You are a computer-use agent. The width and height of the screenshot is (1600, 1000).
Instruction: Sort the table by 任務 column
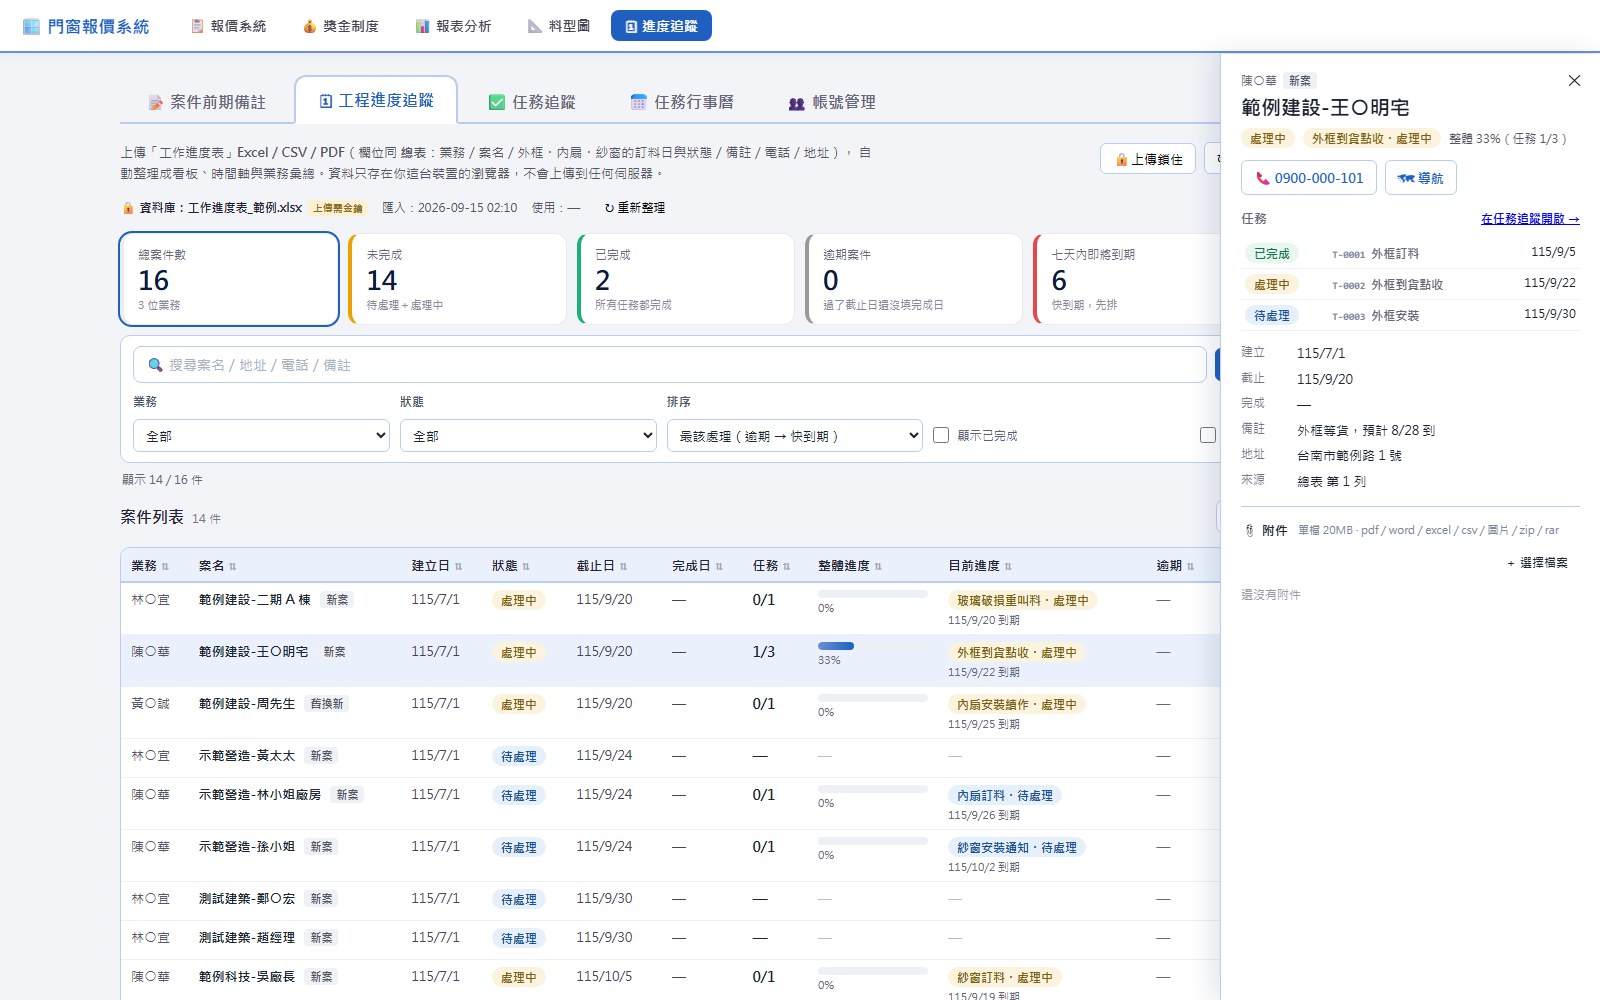click(x=771, y=566)
